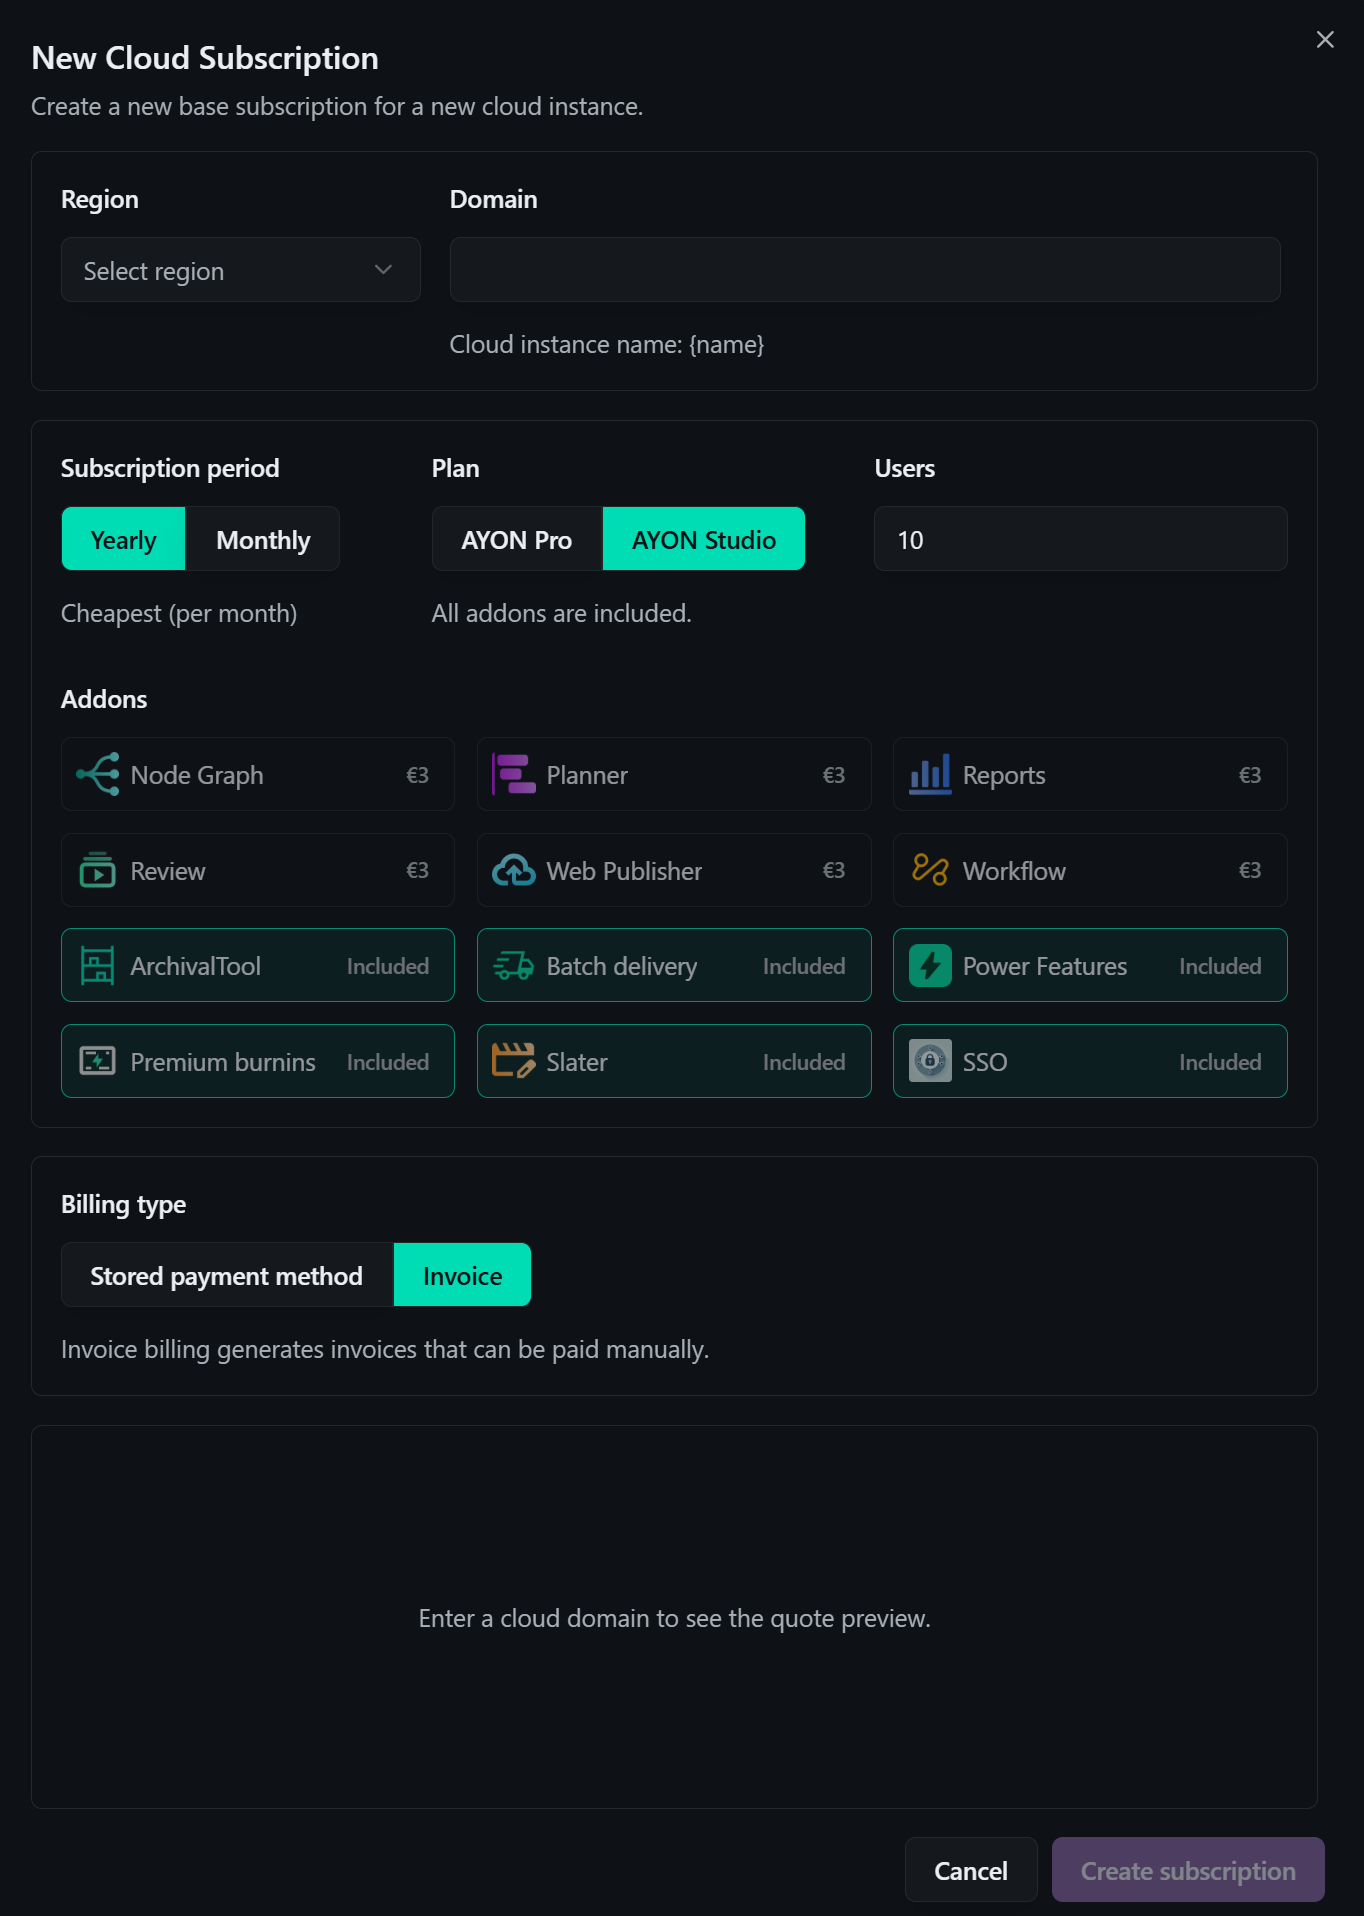Click the SSO lock icon
This screenshot has height=1916, width=1364.
[930, 1061]
